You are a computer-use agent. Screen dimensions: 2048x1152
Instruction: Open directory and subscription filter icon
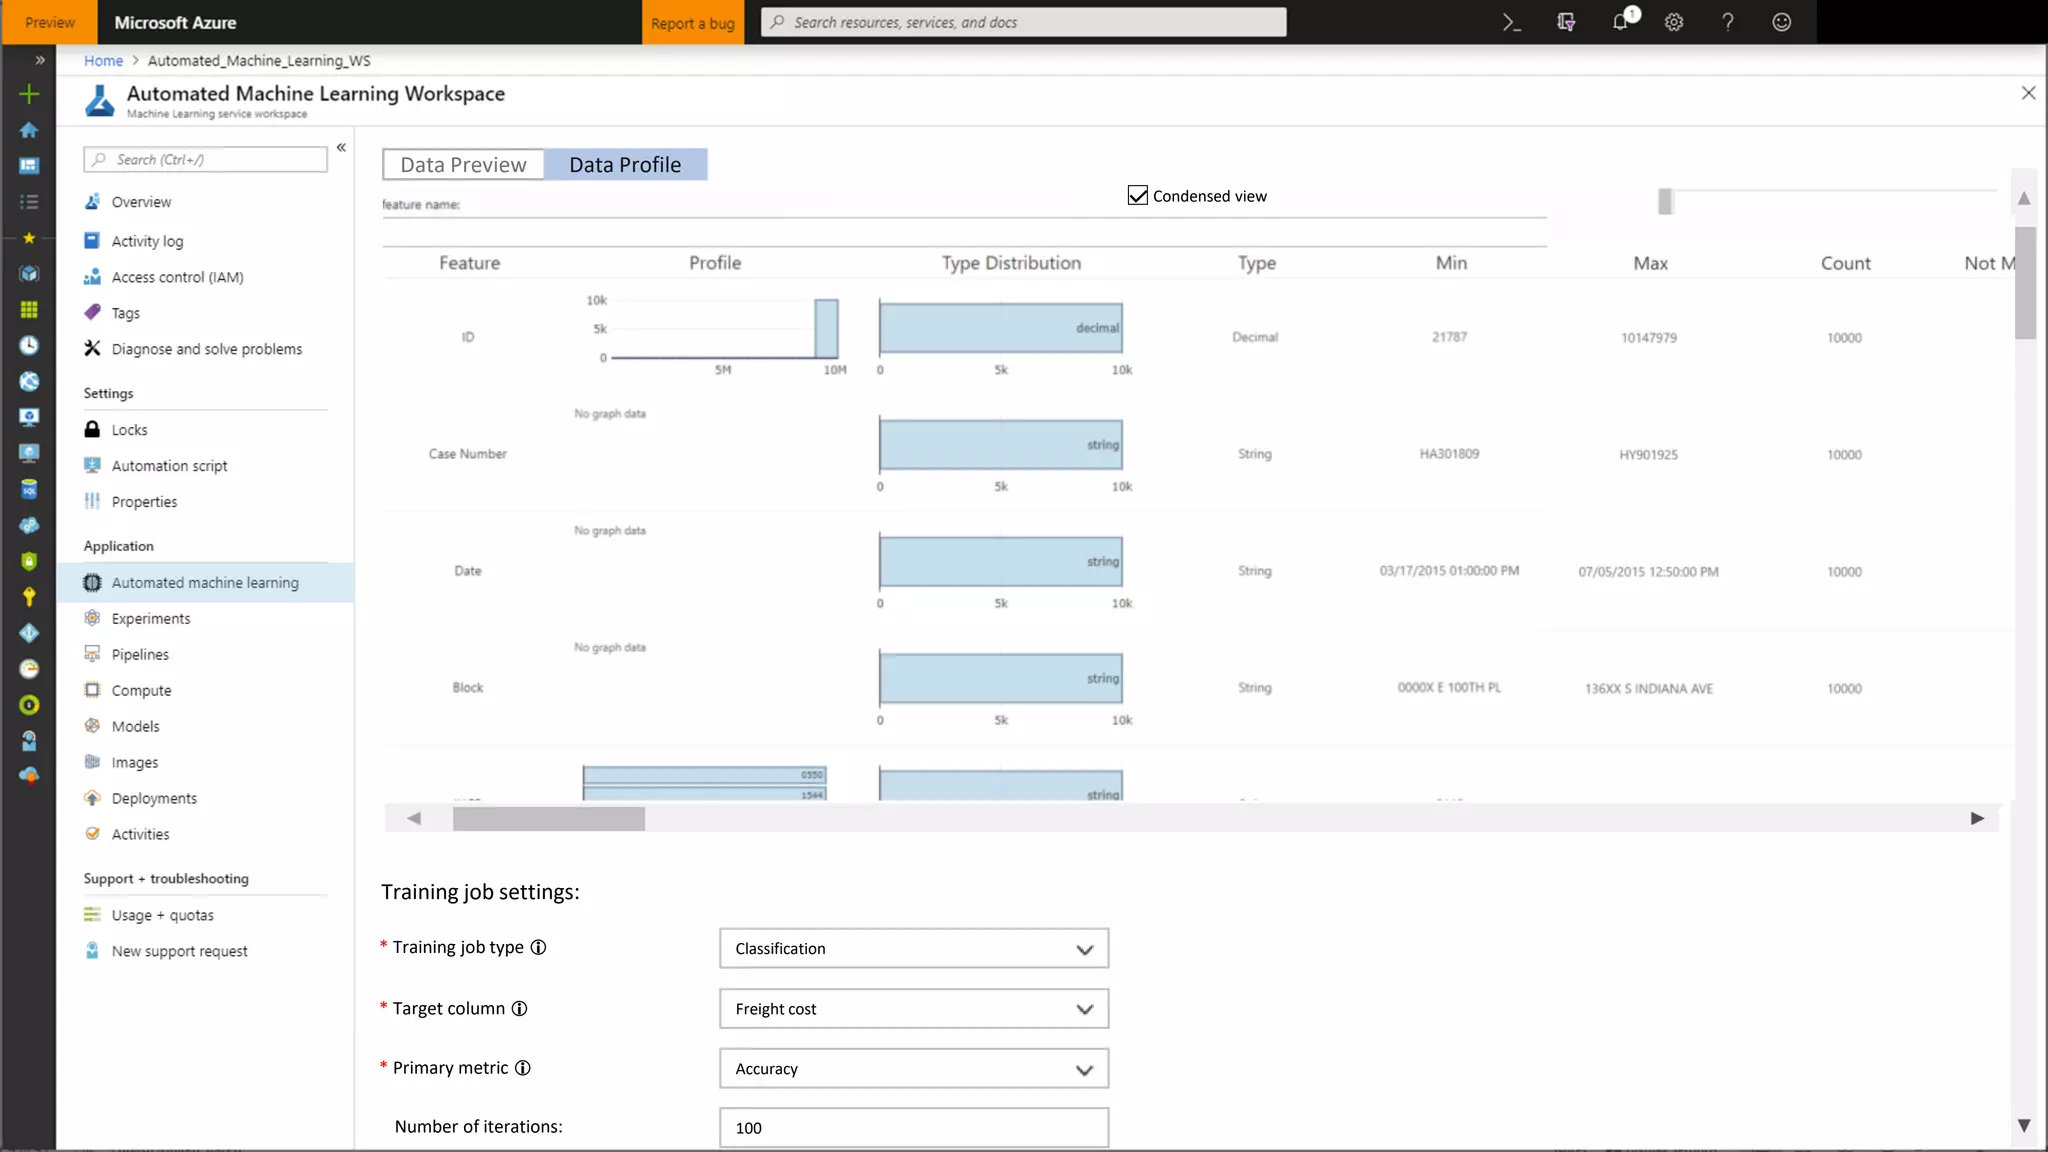1566,22
